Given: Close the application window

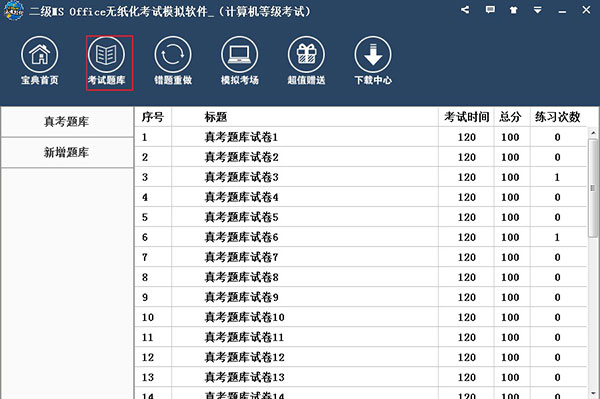Looking at the screenshot, I should (586, 10).
